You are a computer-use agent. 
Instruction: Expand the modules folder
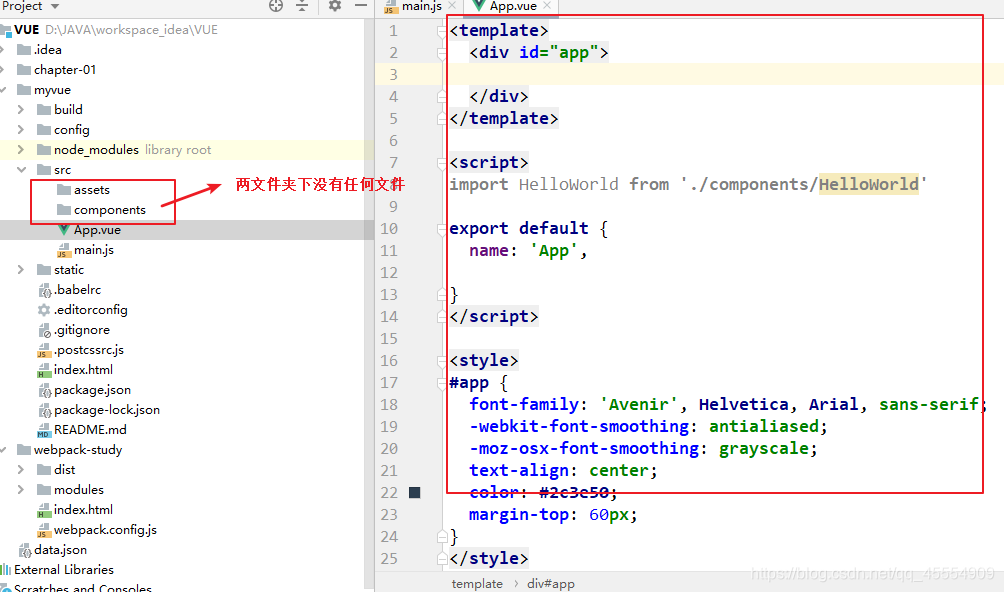click(20, 490)
